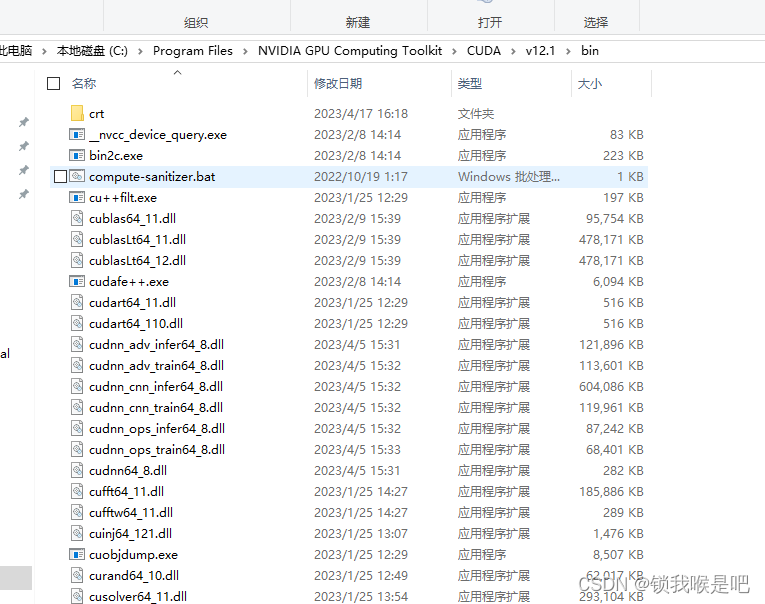Go to CUDA folder in breadcrumb
Viewport: 765px width, 604px height.
pyautogui.click(x=483, y=51)
